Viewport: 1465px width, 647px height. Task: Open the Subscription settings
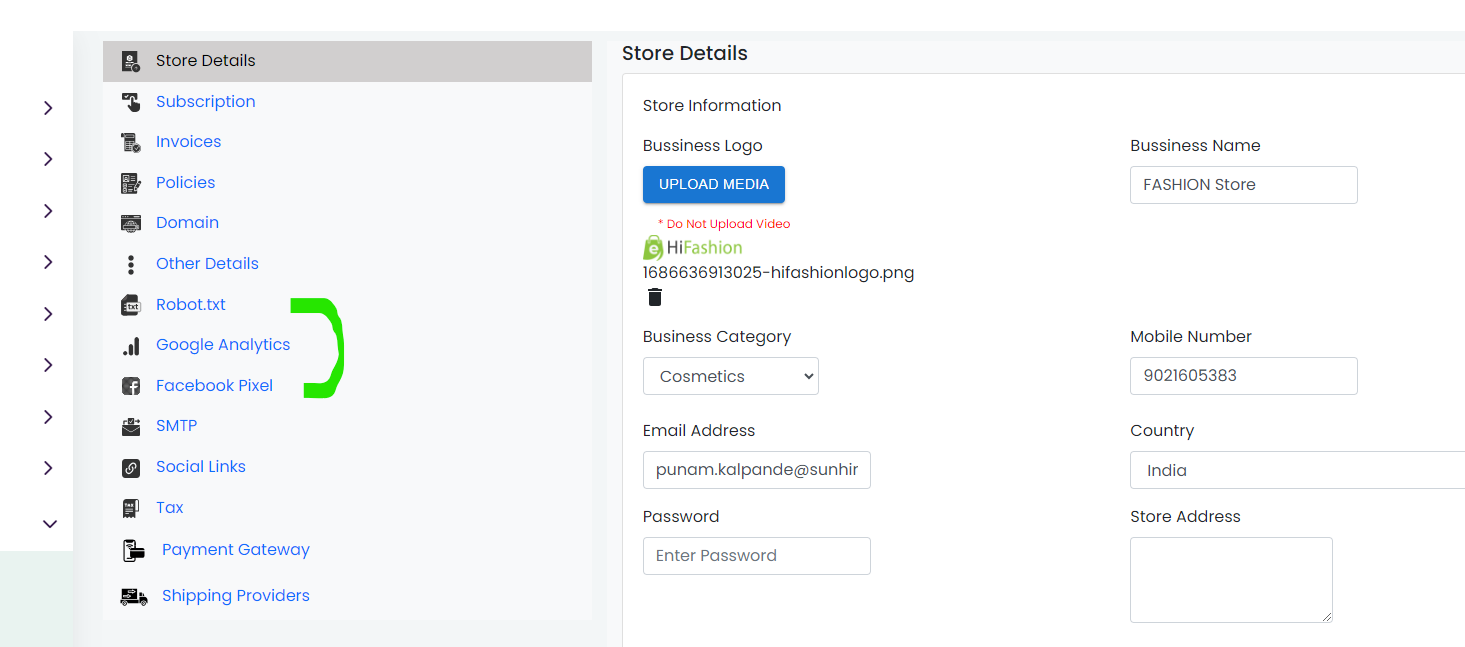click(205, 101)
